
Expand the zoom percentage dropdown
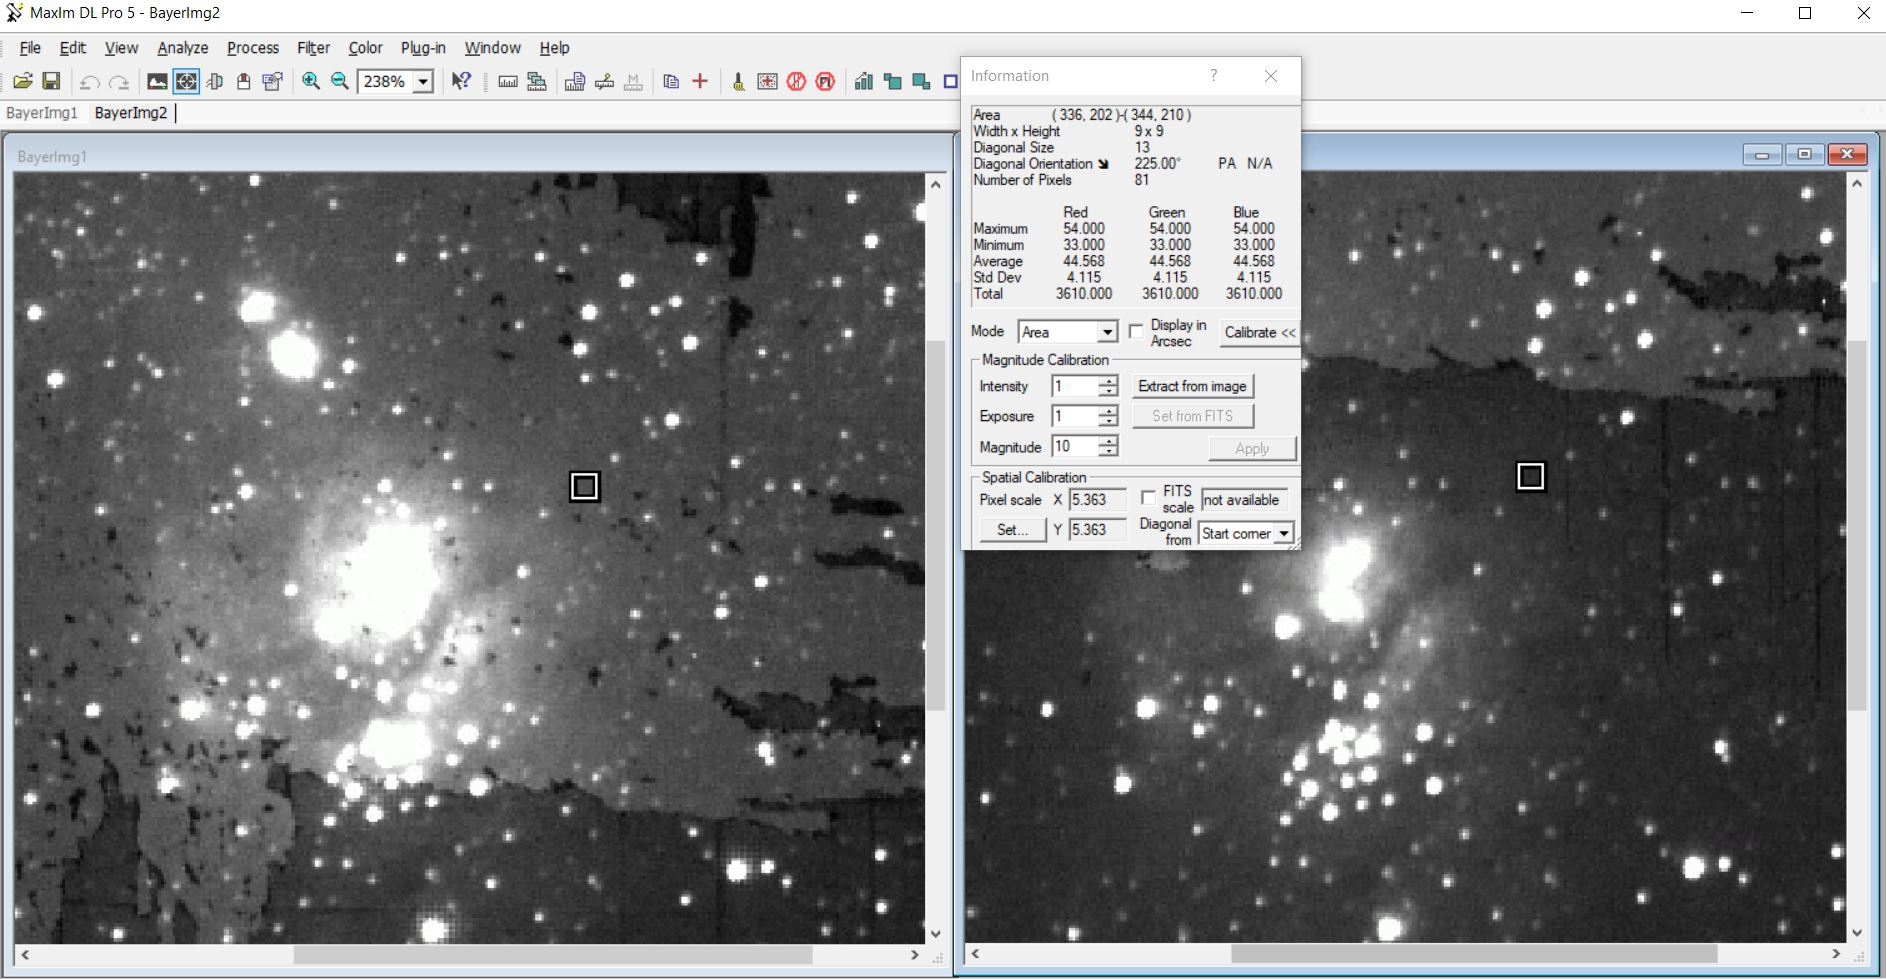pyautogui.click(x=424, y=82)
